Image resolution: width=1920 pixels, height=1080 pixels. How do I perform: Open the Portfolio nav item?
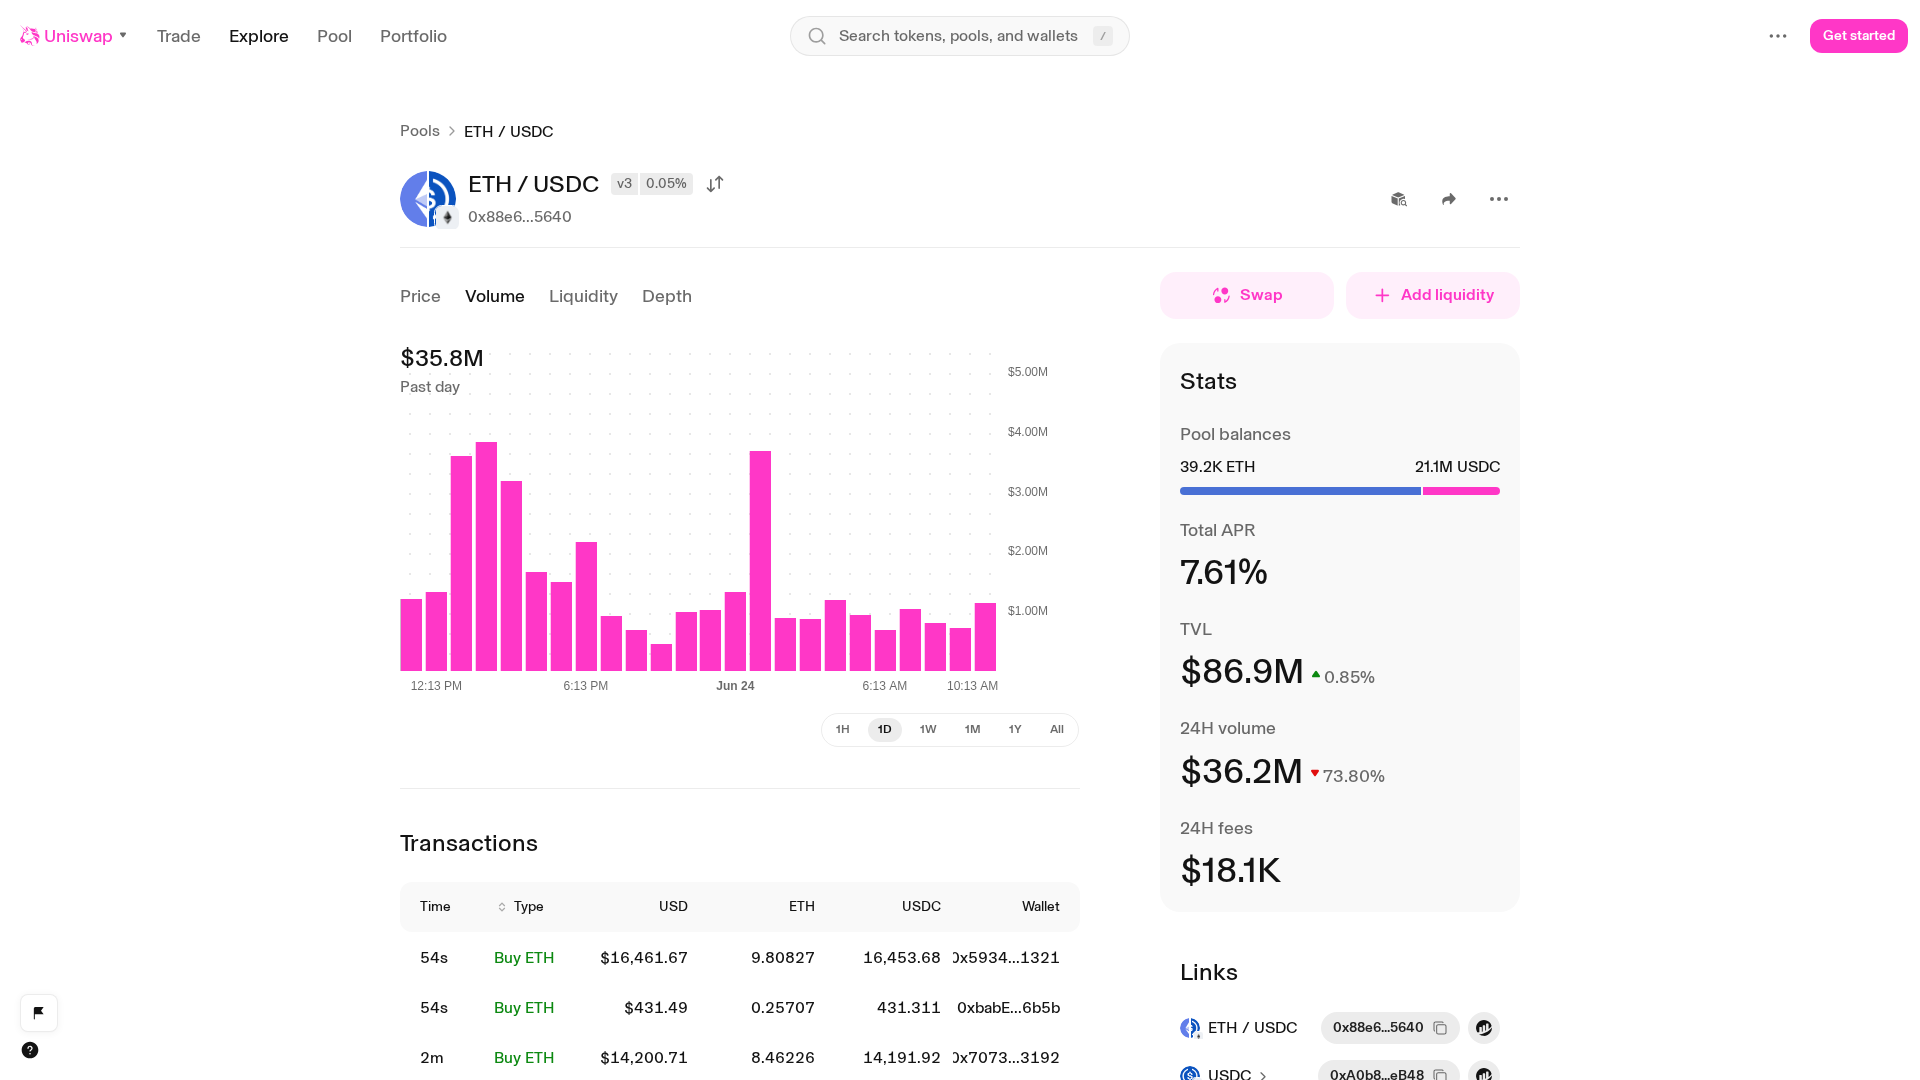tap(413, 36)
